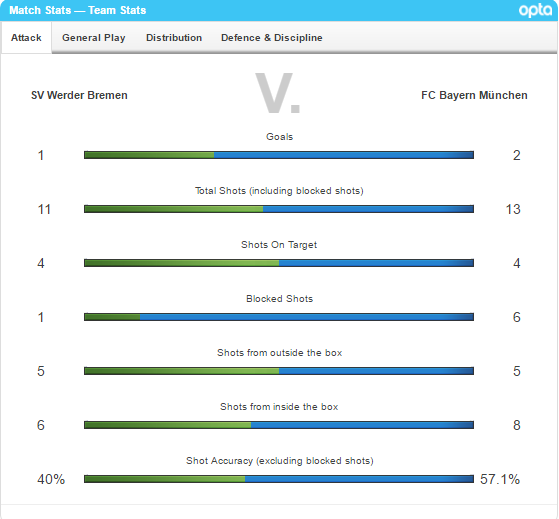Screen dimensions: 559x519
Task: Click the Shots On Target bar
Action: (x=279, y=263)
